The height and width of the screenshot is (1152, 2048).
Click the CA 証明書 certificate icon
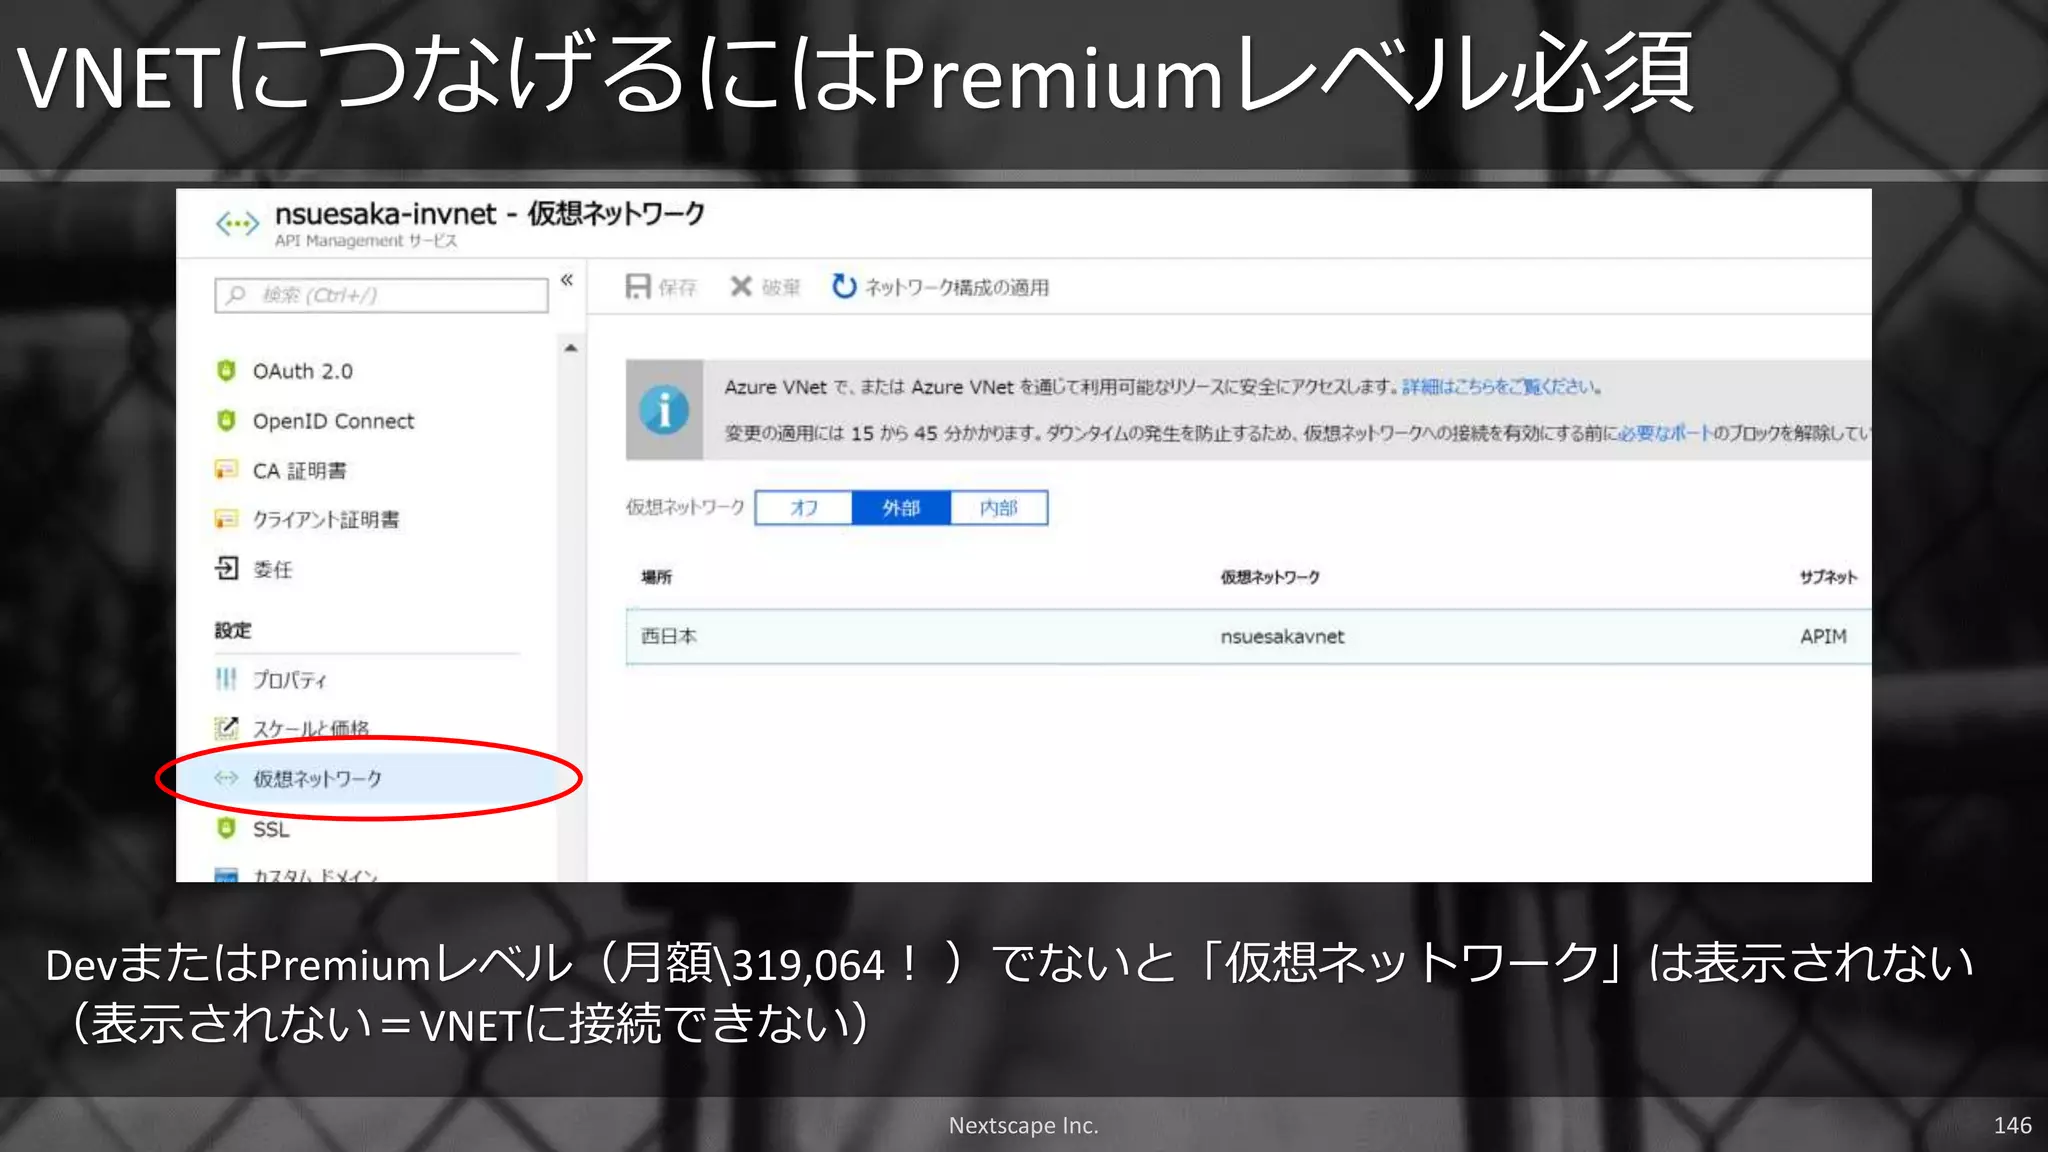click(x=227, y=470)
